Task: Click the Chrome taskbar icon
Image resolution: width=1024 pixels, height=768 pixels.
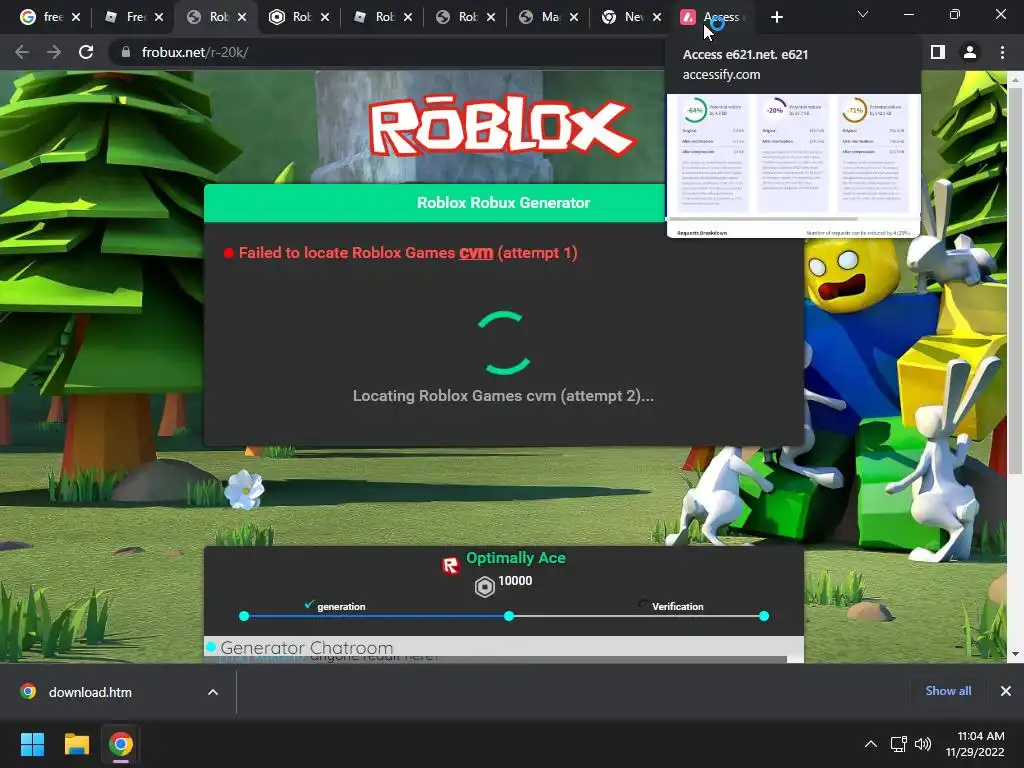Action: (121, 744)
